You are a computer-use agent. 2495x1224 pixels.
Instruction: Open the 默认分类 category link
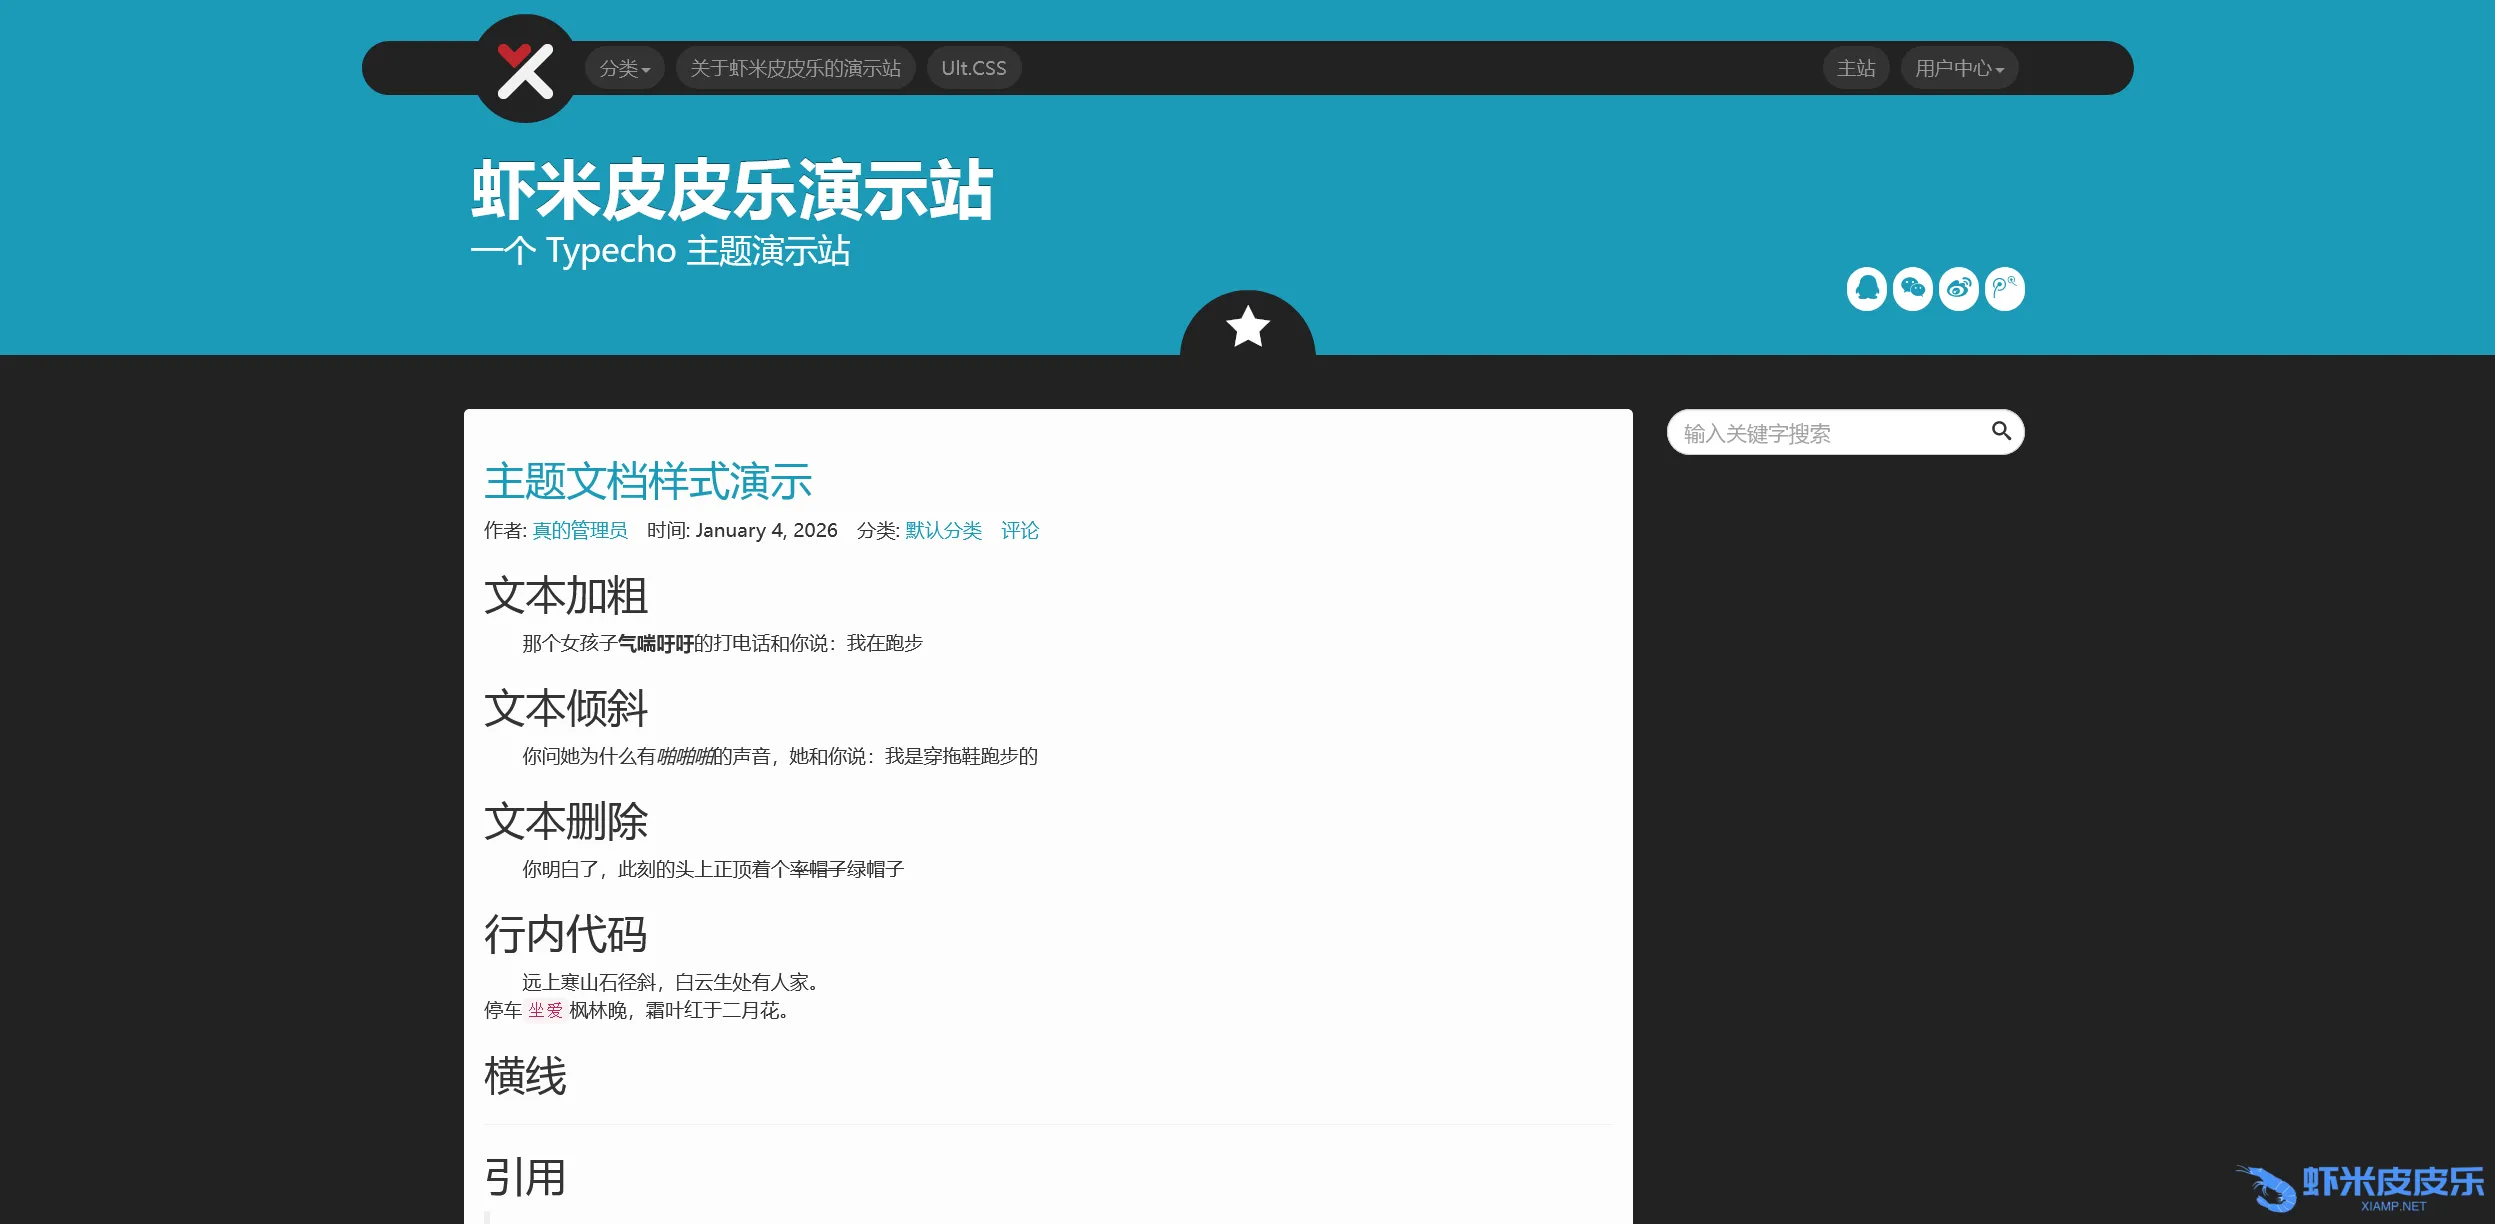click(943, 531)
